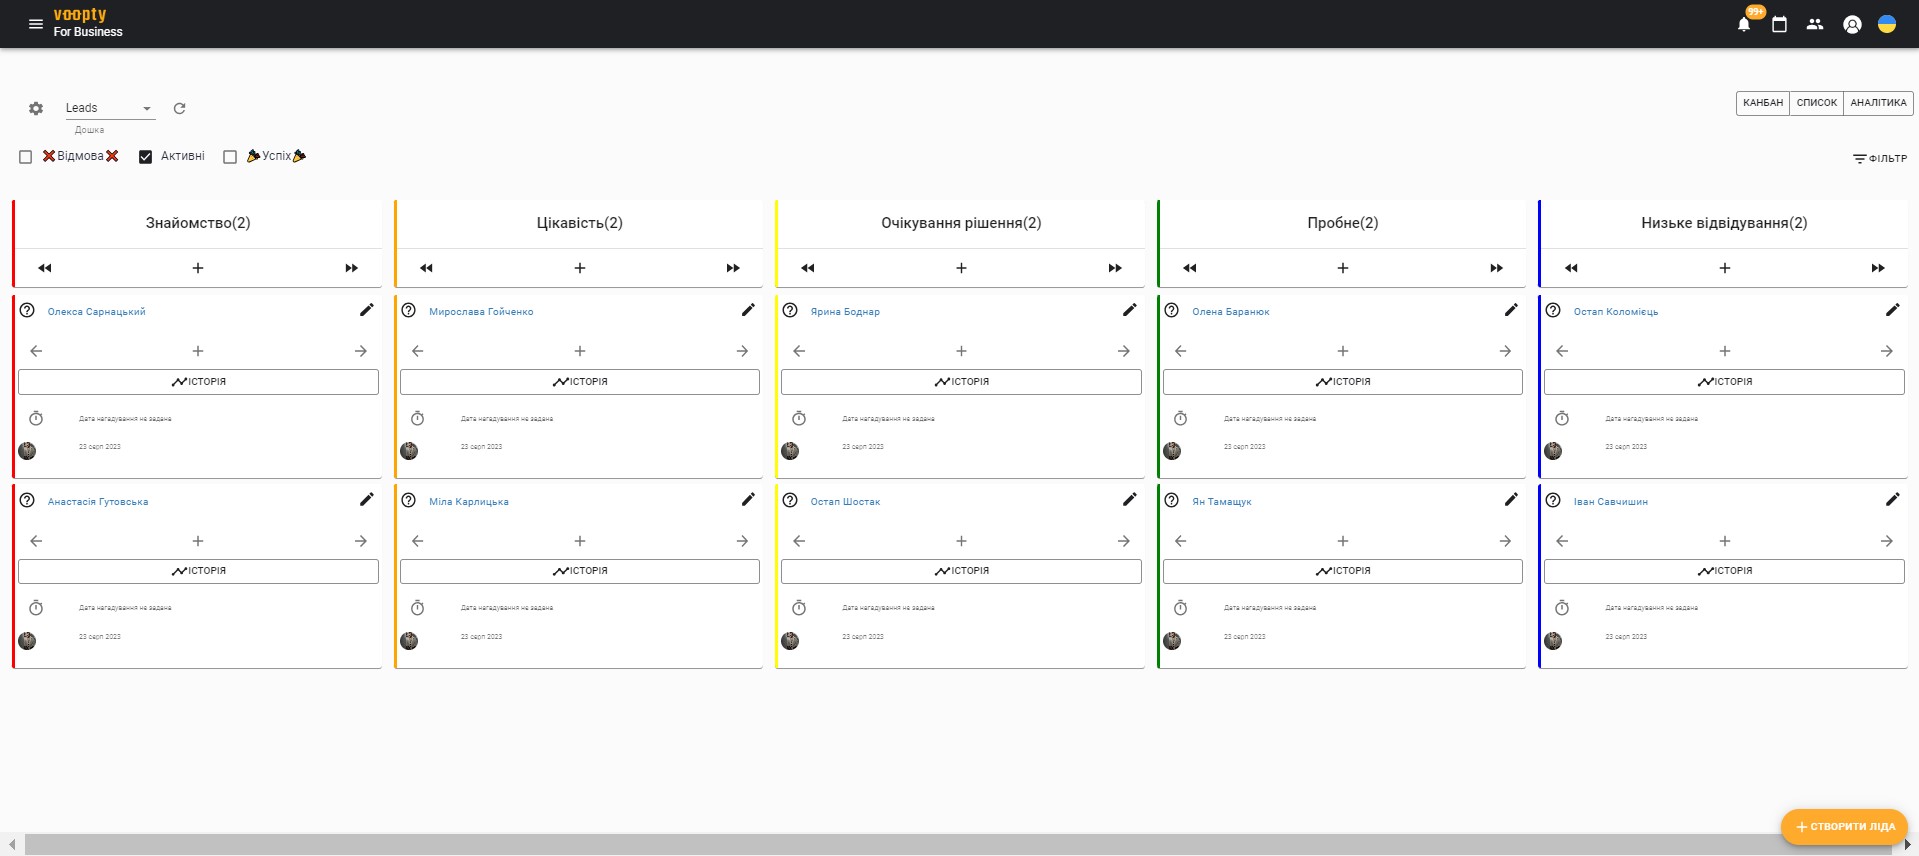1919x856 pixels.
Task: Open the Фільтр panel
Action: [x=1880, y=158]
